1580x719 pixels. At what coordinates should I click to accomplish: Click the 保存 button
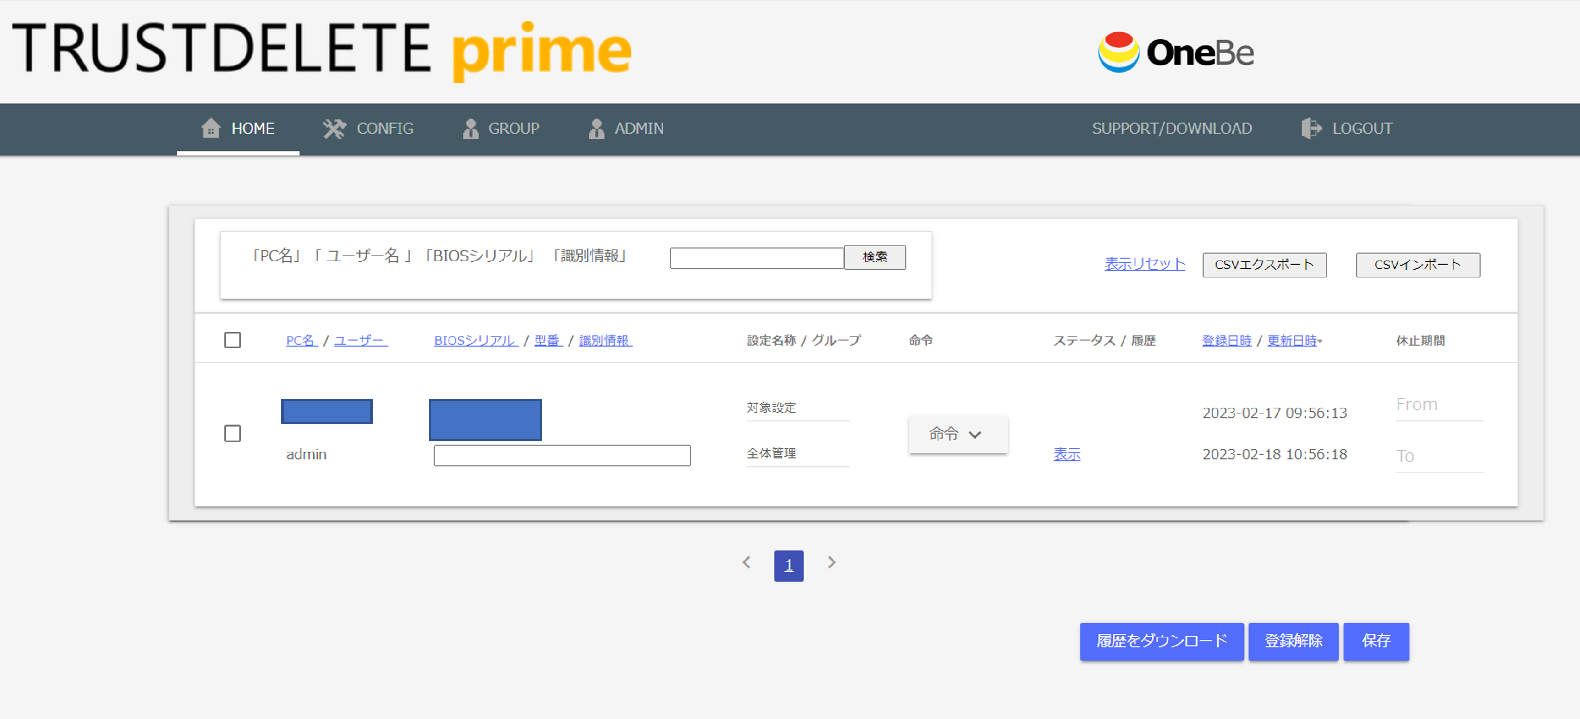(1376, 641)
